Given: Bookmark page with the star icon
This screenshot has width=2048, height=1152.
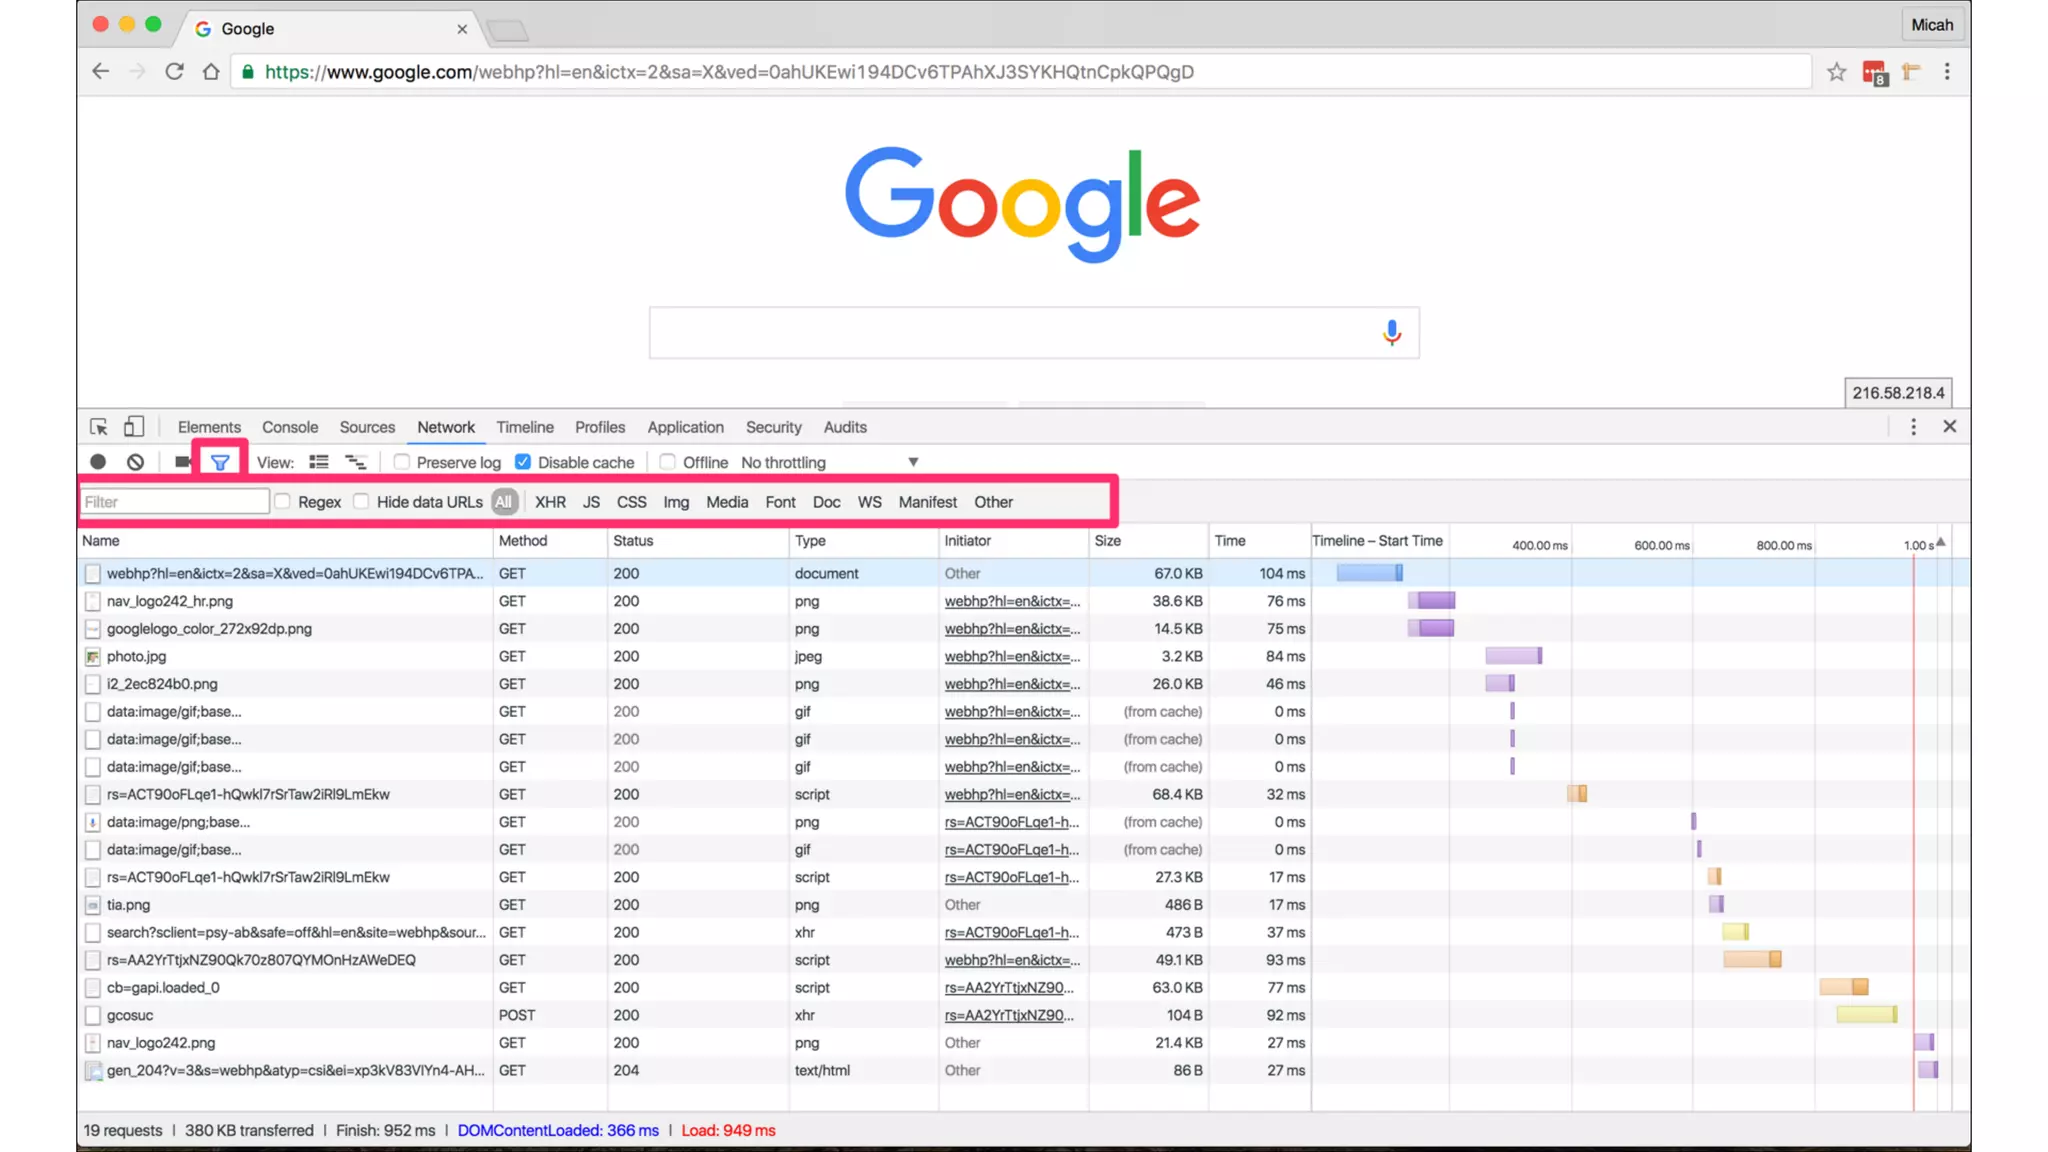Looking at the screenshot, I should tap(1836, 72).
